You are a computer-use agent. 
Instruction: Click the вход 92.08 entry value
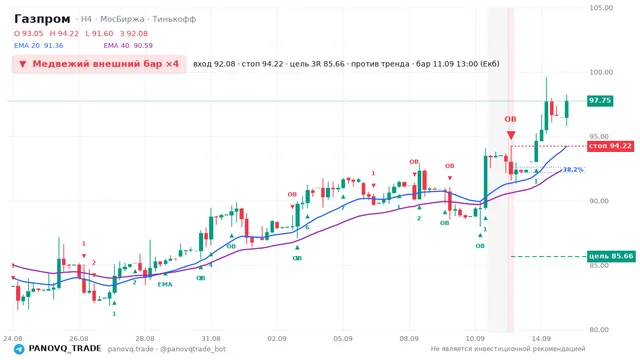pyautogui.click(x=214, y=64)
